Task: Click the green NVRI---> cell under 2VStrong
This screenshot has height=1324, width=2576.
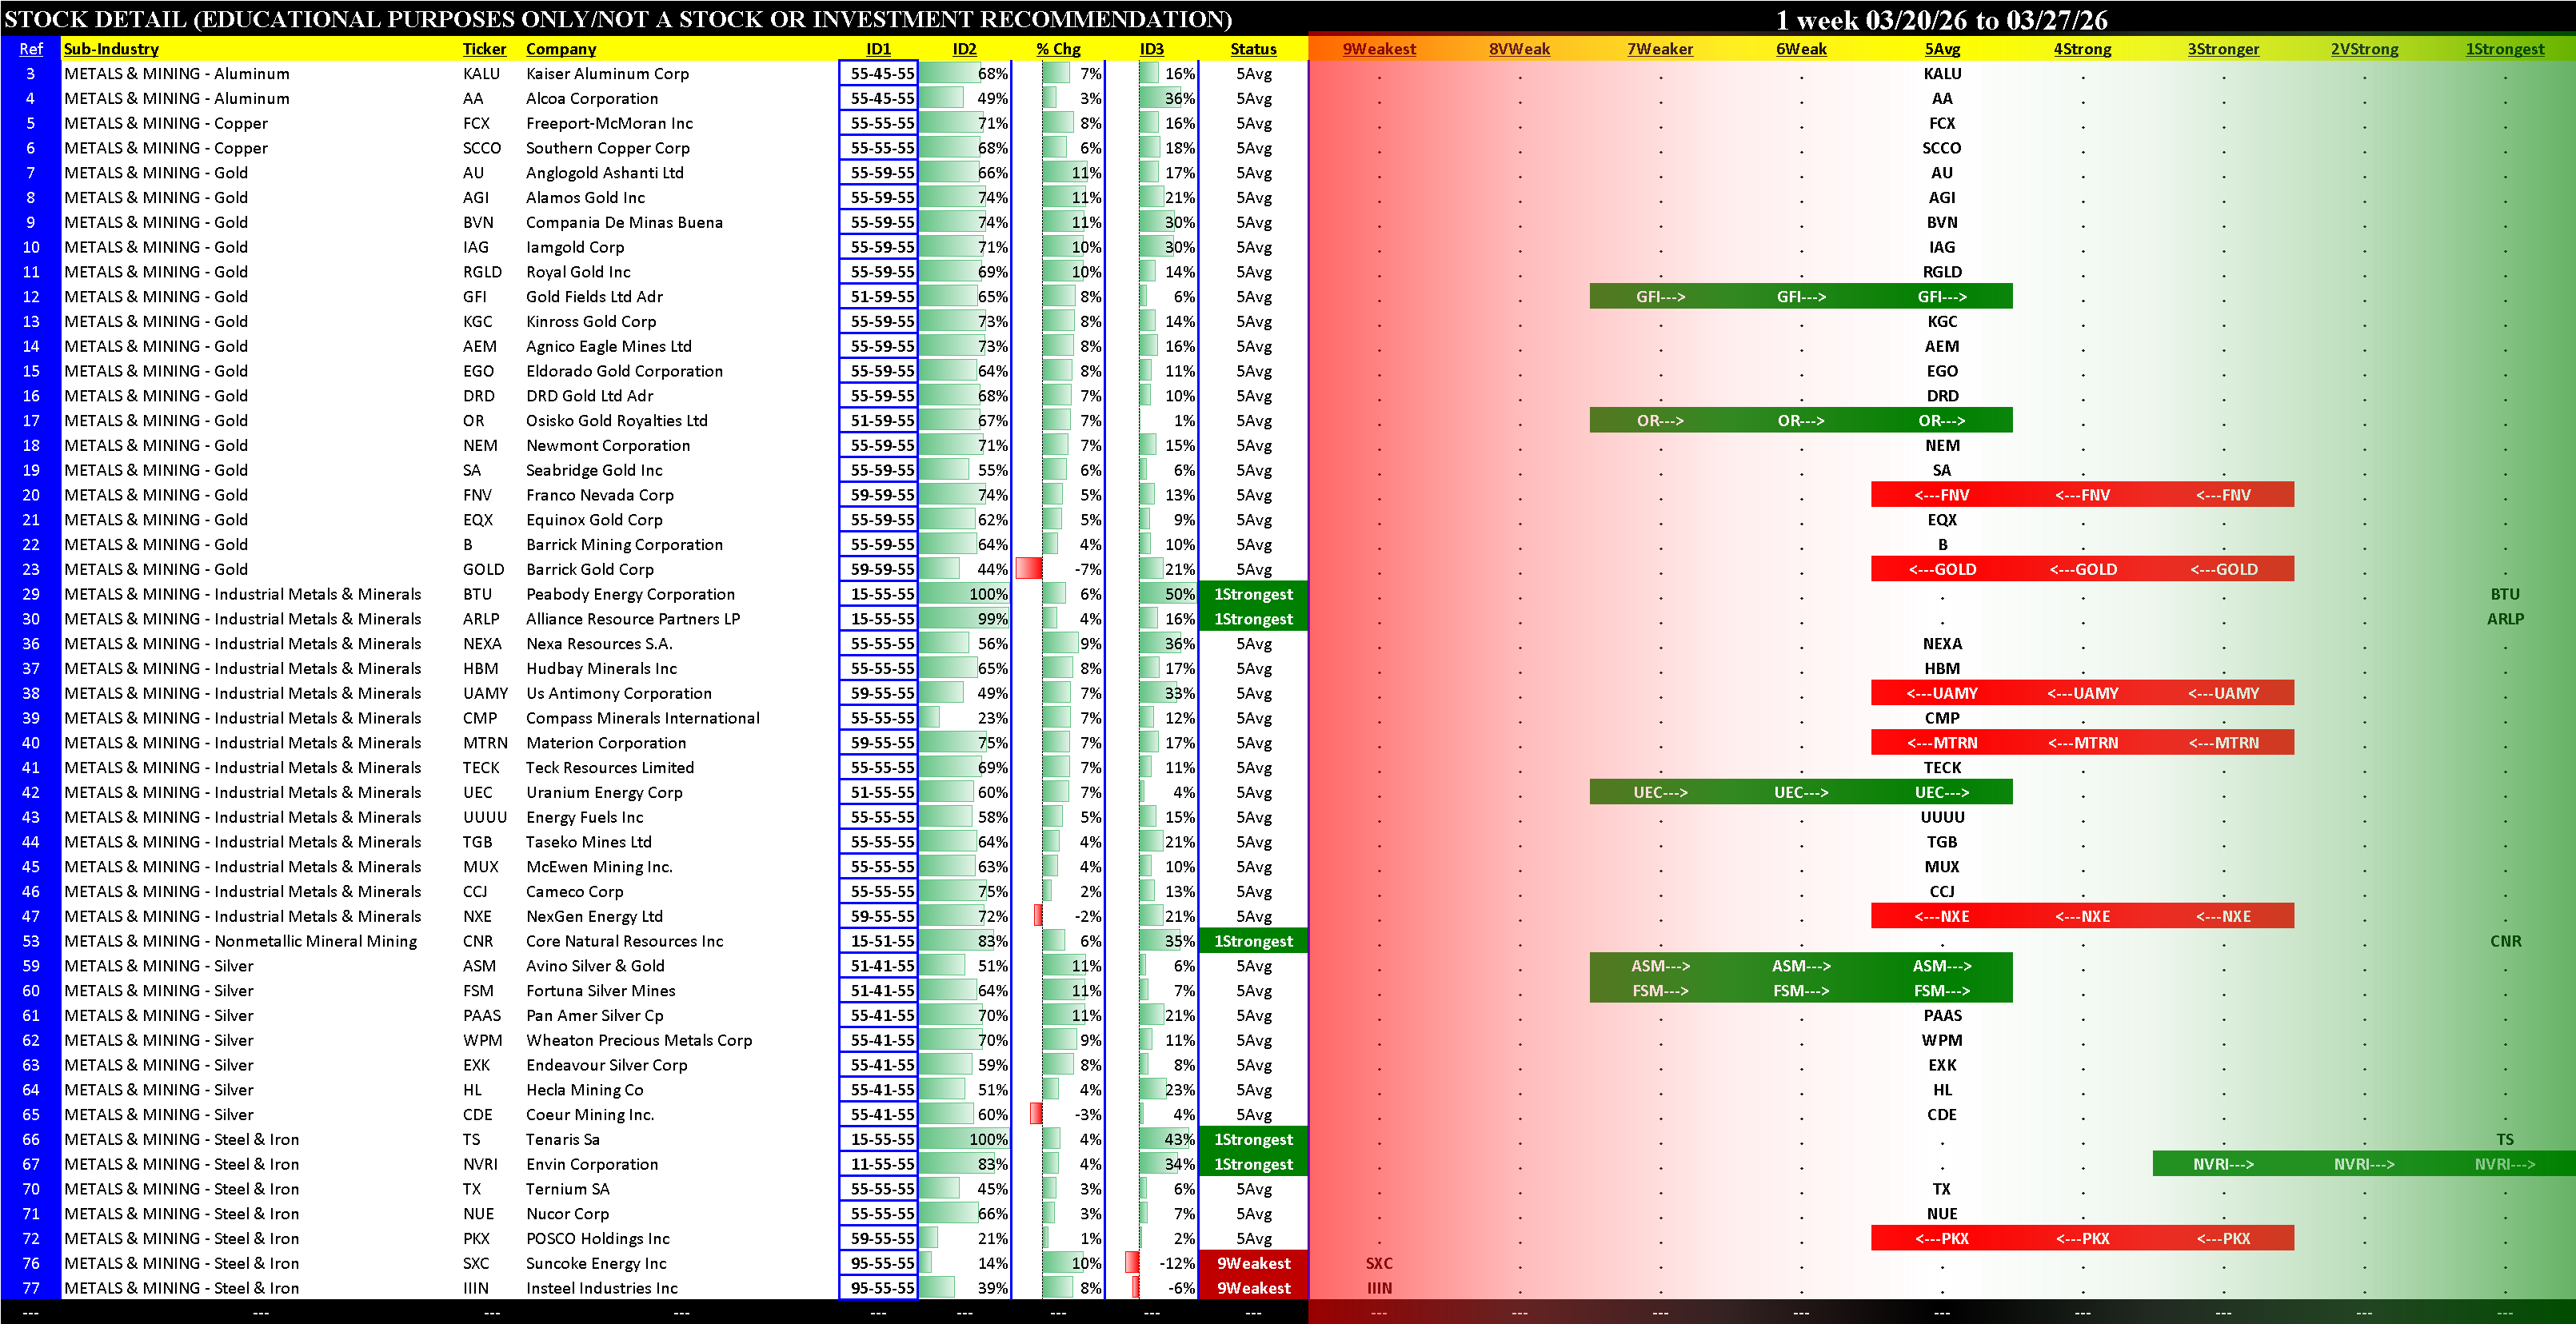Action: point(2364,1164)
